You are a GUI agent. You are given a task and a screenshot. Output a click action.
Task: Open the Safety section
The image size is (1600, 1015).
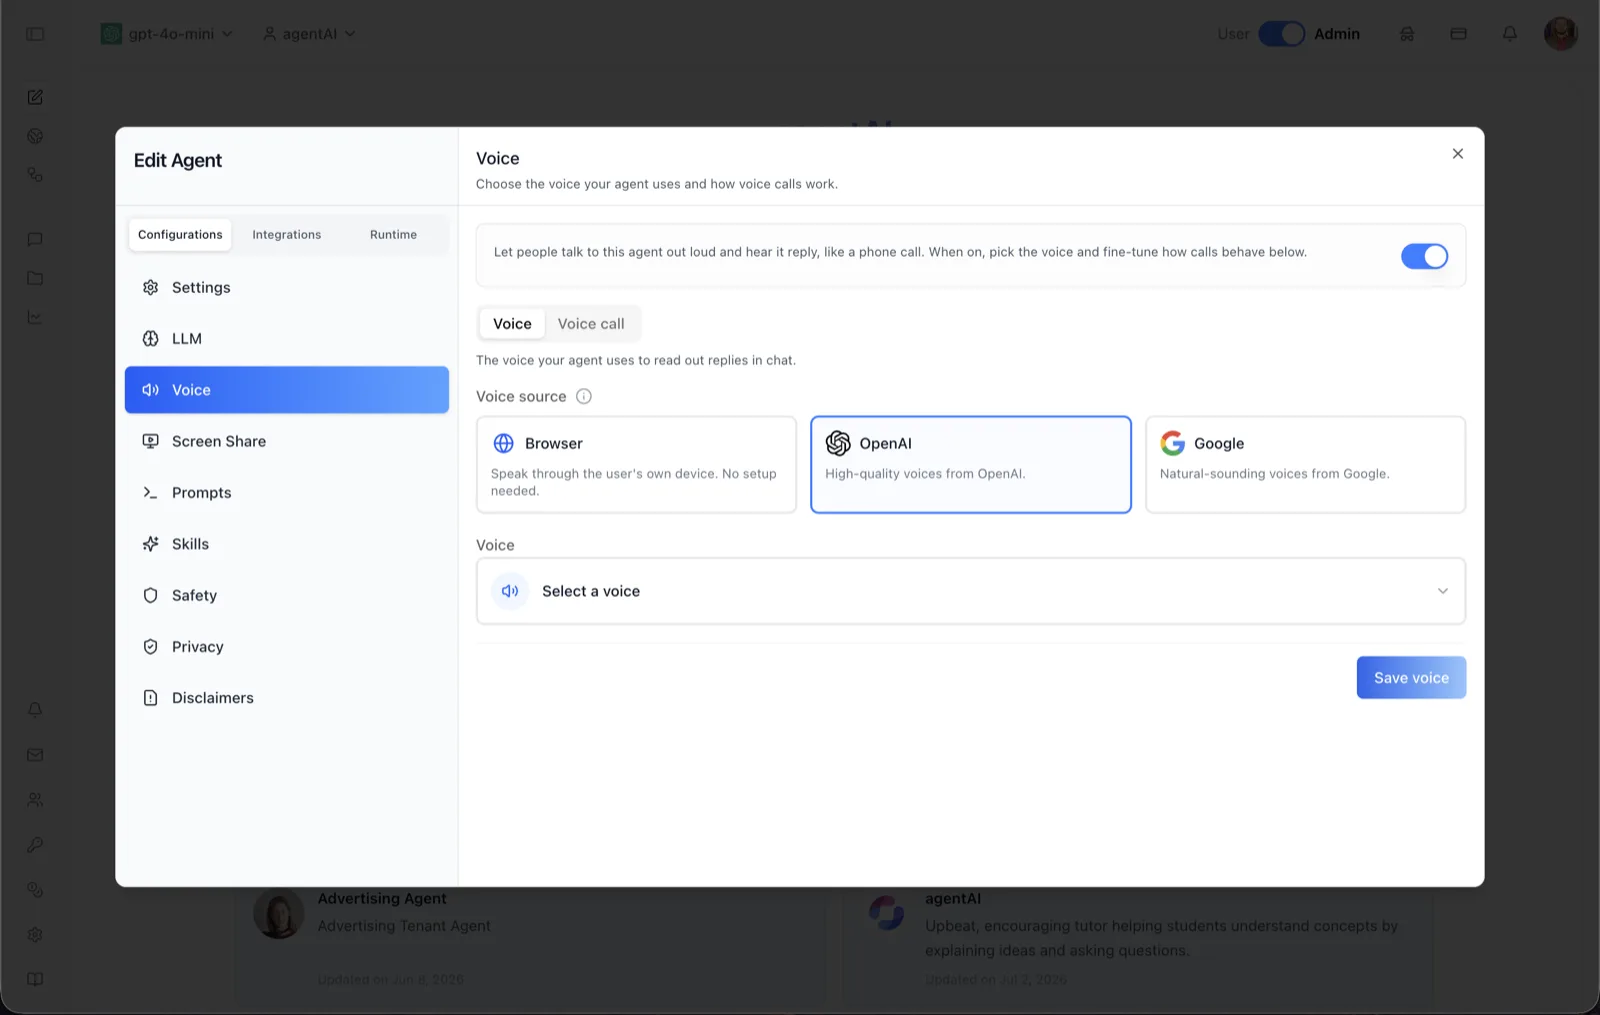click(287, 595)
